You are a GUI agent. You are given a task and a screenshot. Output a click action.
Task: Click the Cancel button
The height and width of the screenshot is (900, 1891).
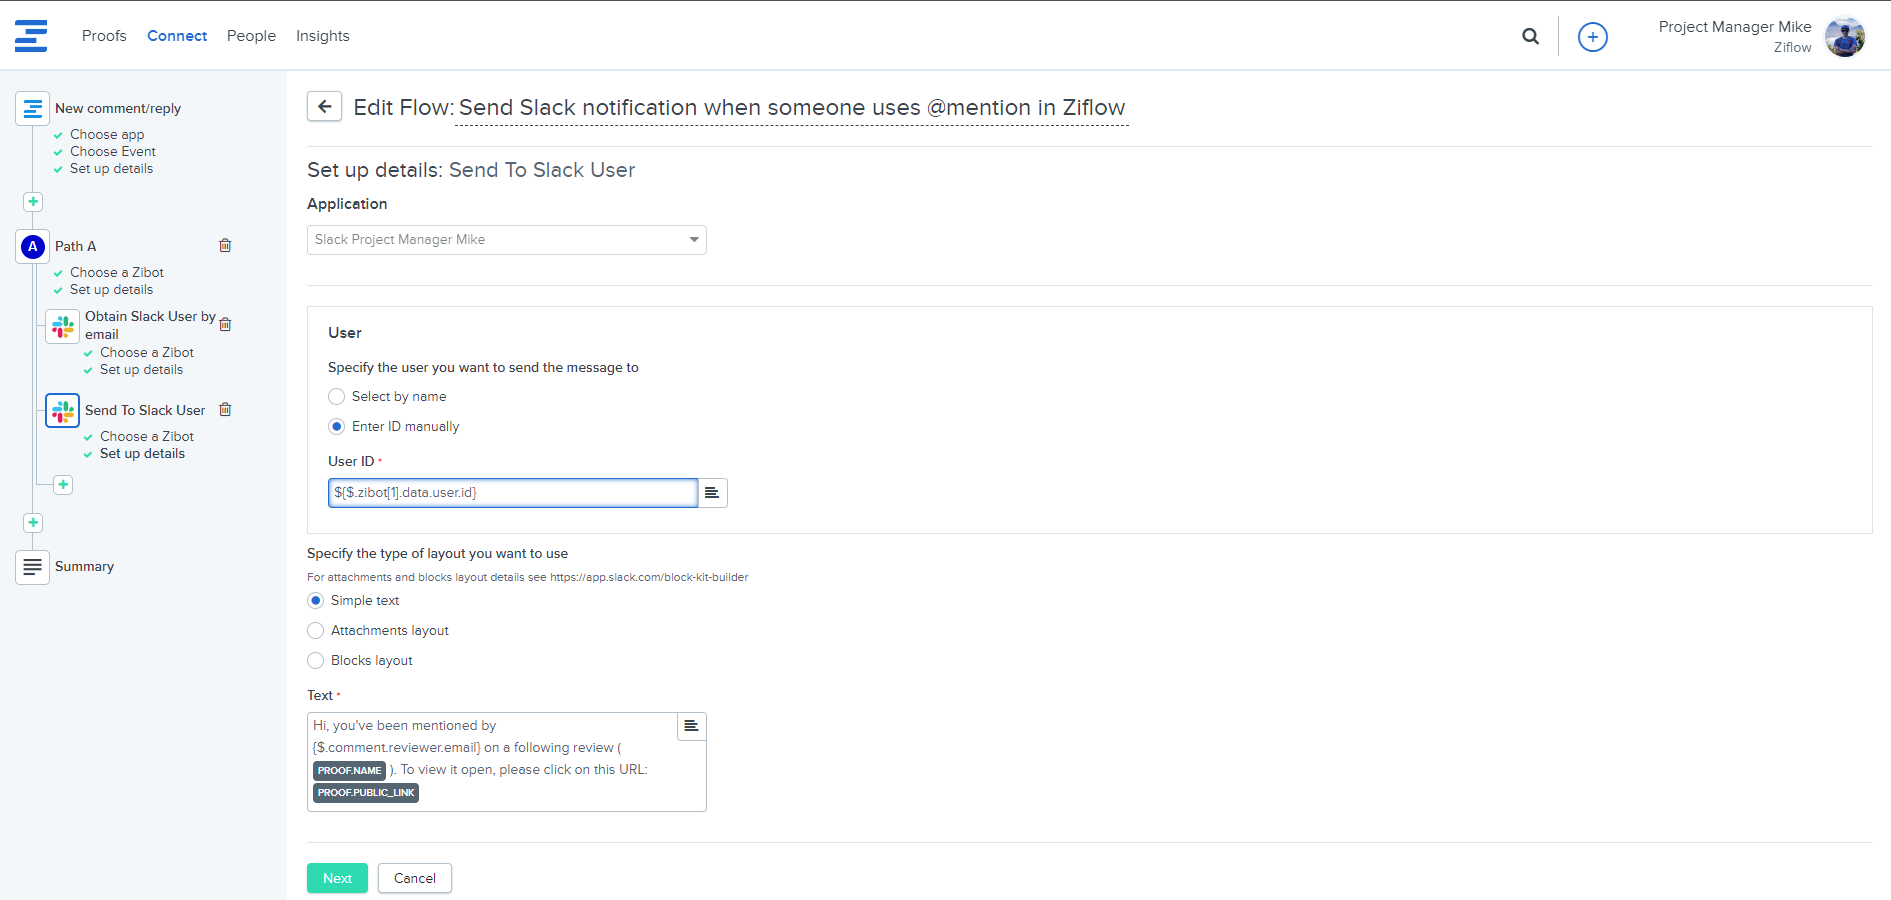[x=414, y=878]
